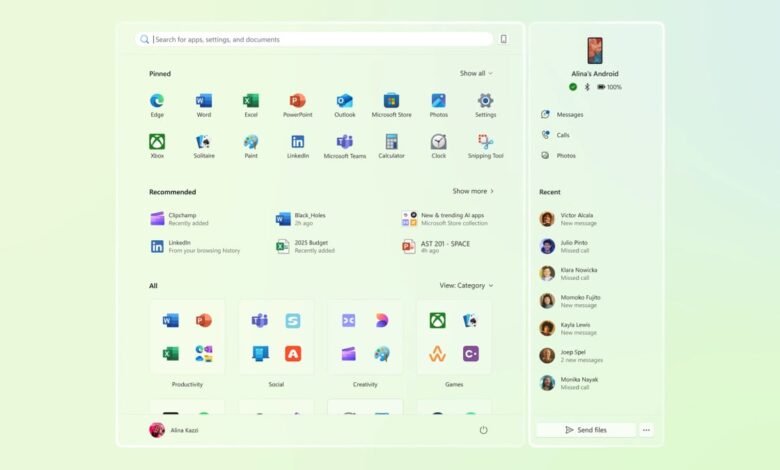The width and height of the screenshot is (780, 470).
Task: Click the Send files button
Action: pyautogui.click(x=586, y=430)
